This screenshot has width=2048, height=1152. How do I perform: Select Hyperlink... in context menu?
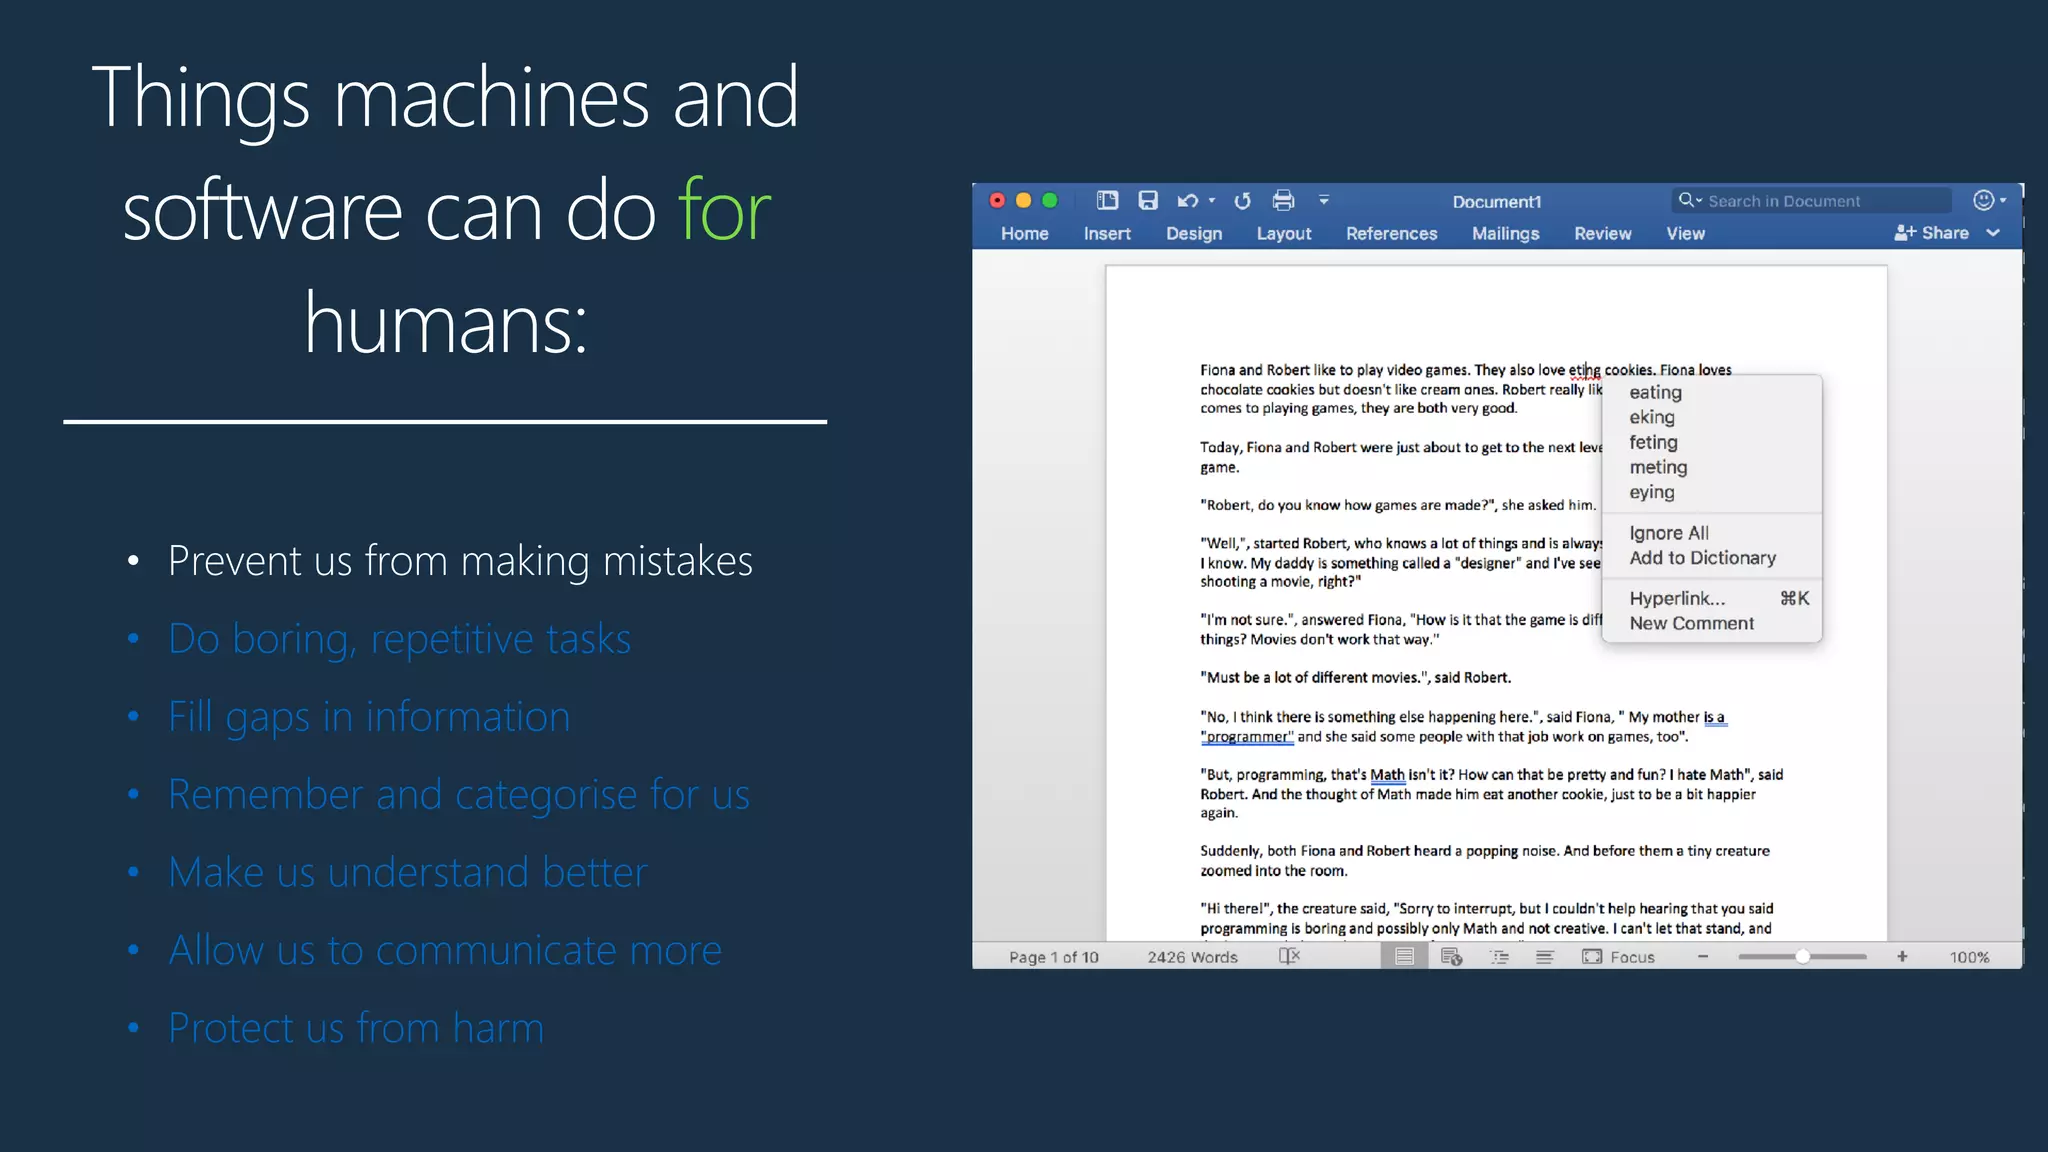pyautogui.click(x=1711, y=598)
